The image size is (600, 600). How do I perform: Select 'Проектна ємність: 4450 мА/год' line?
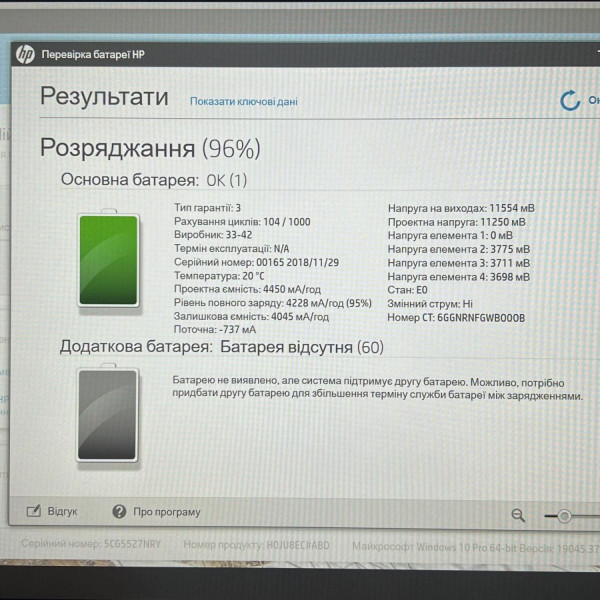click(247, 289)
